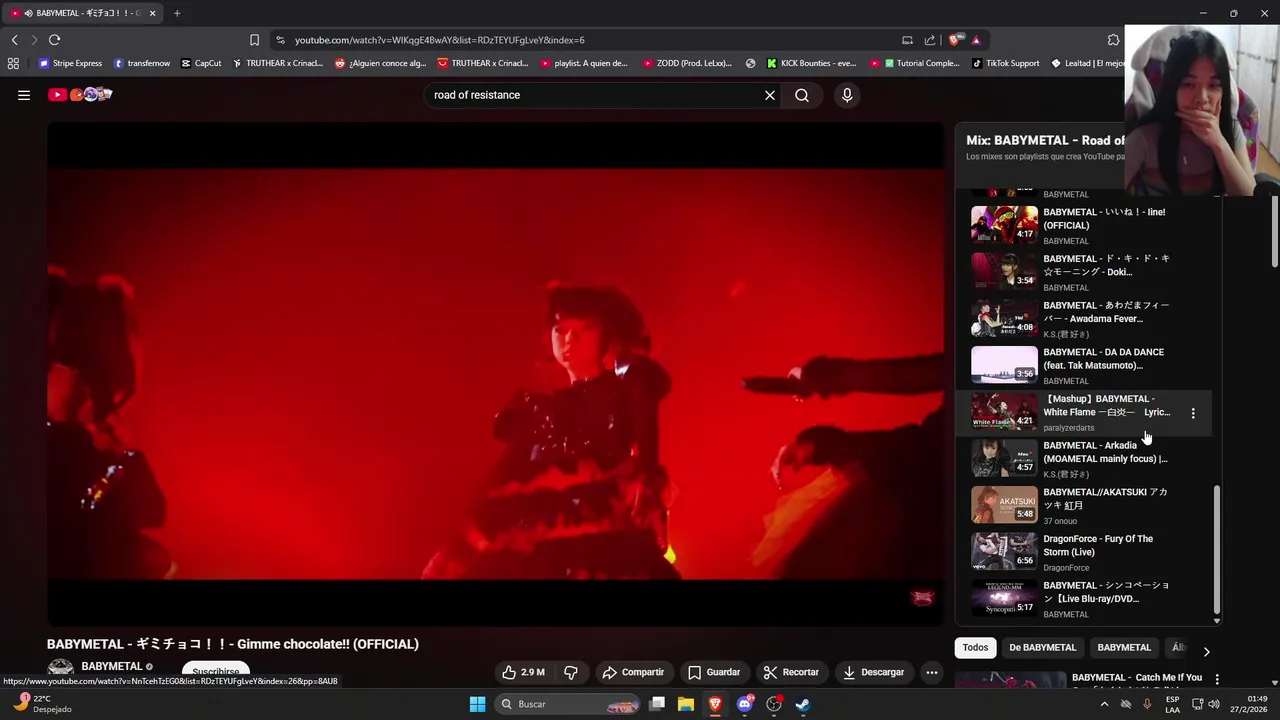Screen dimensions: 1280x720
Task: Click the magnifier search button
Action: pyautogui.click(x=802, y=95)
